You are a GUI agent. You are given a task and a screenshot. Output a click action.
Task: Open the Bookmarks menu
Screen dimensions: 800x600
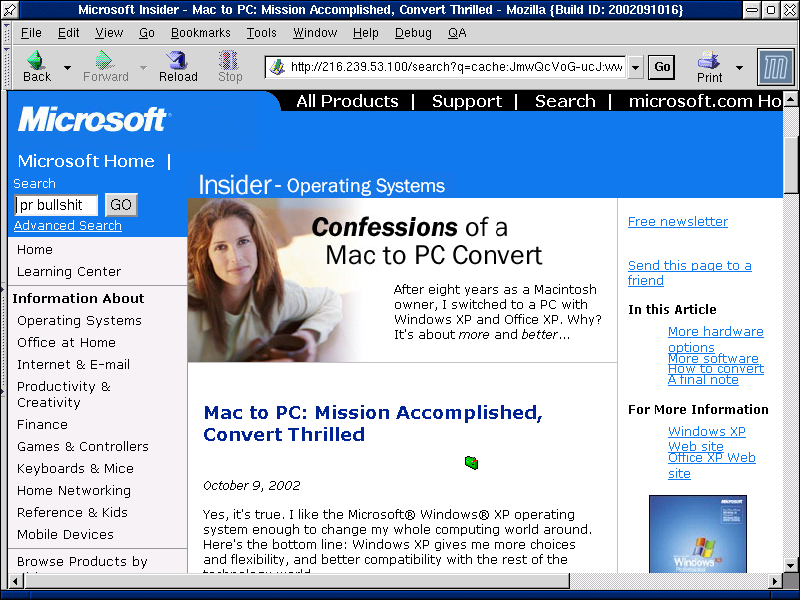[x=201, y=33]
